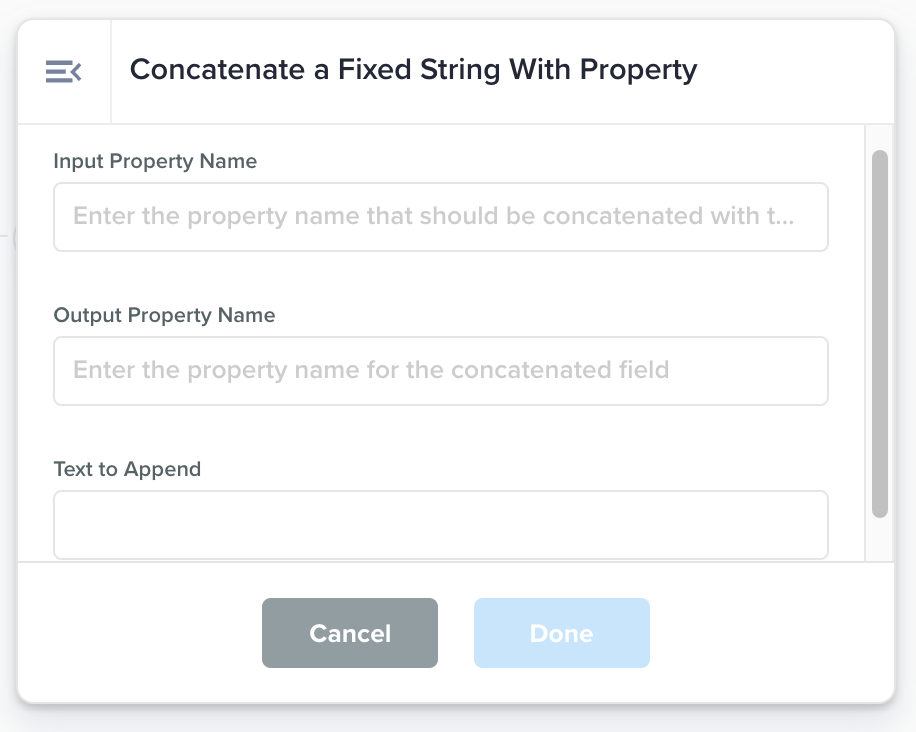Click the dialog title 'Concatenate a Fixed String With Property'
The height and width of the screenshot is (732, 916).
point(413,70)
